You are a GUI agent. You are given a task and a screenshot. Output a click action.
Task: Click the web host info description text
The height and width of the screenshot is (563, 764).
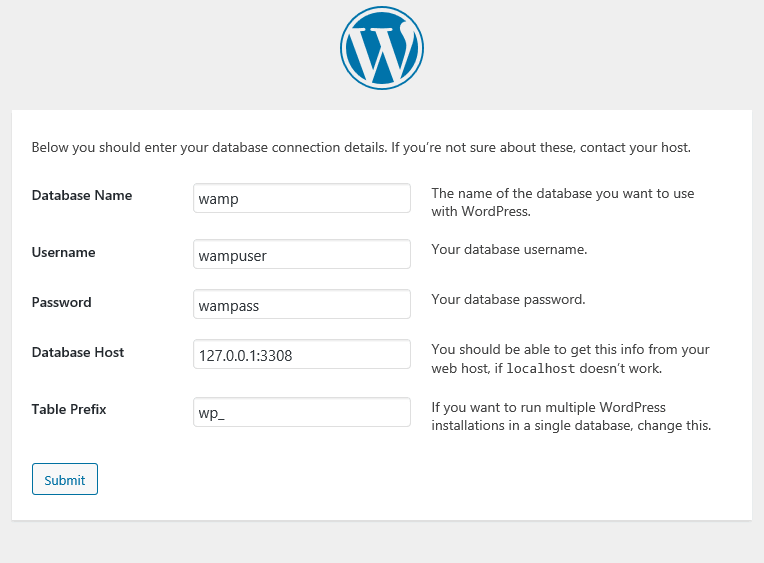(570, 359)
